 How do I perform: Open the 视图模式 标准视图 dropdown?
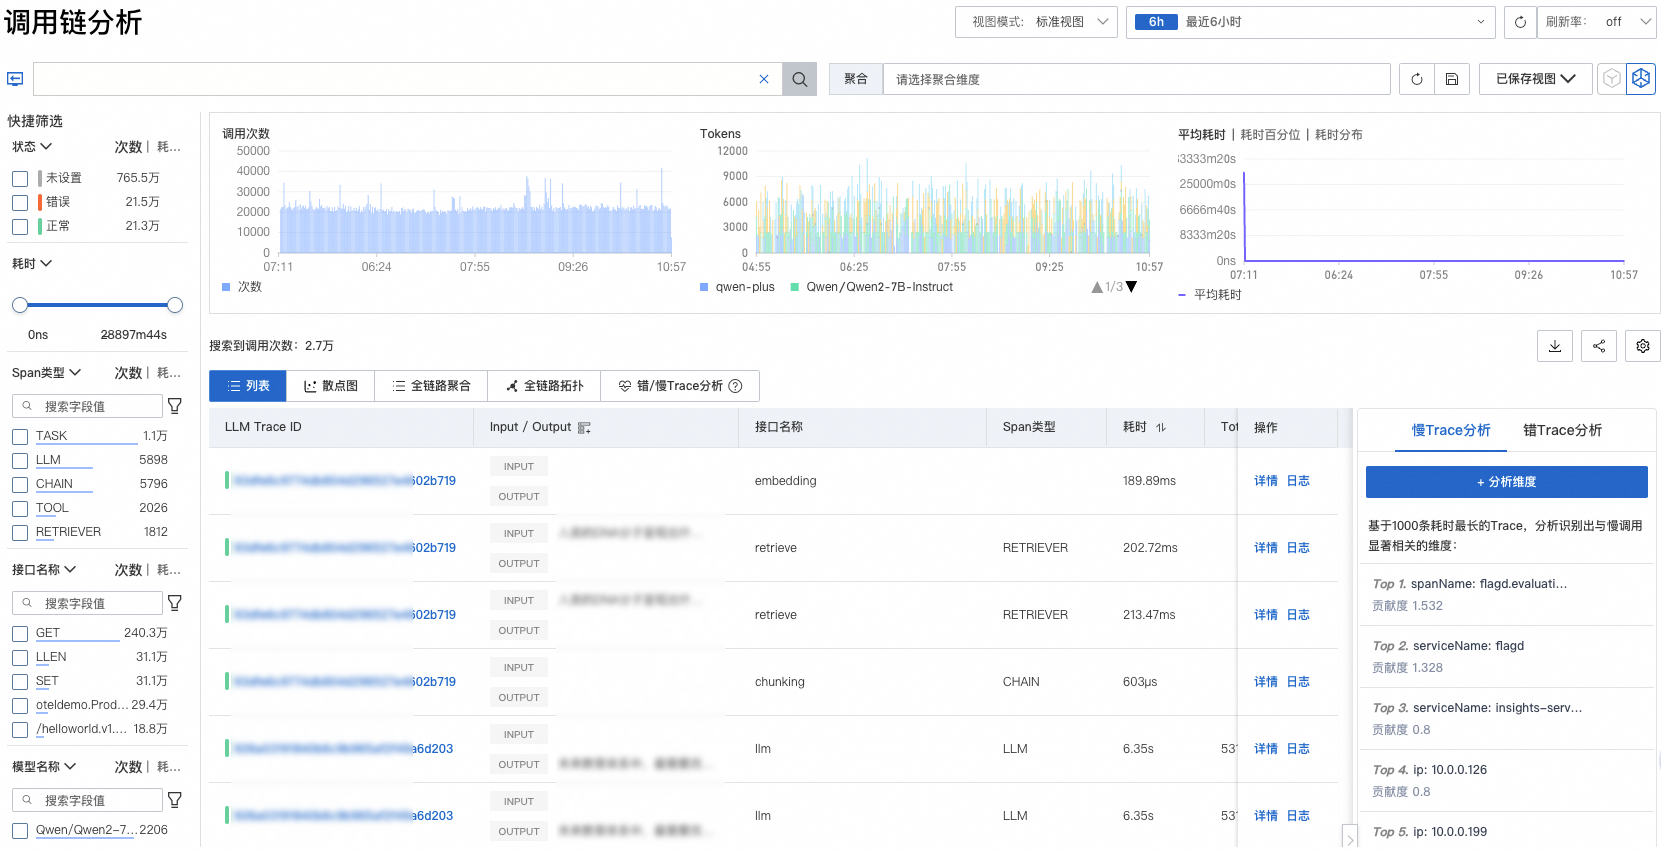[1037, 22]
